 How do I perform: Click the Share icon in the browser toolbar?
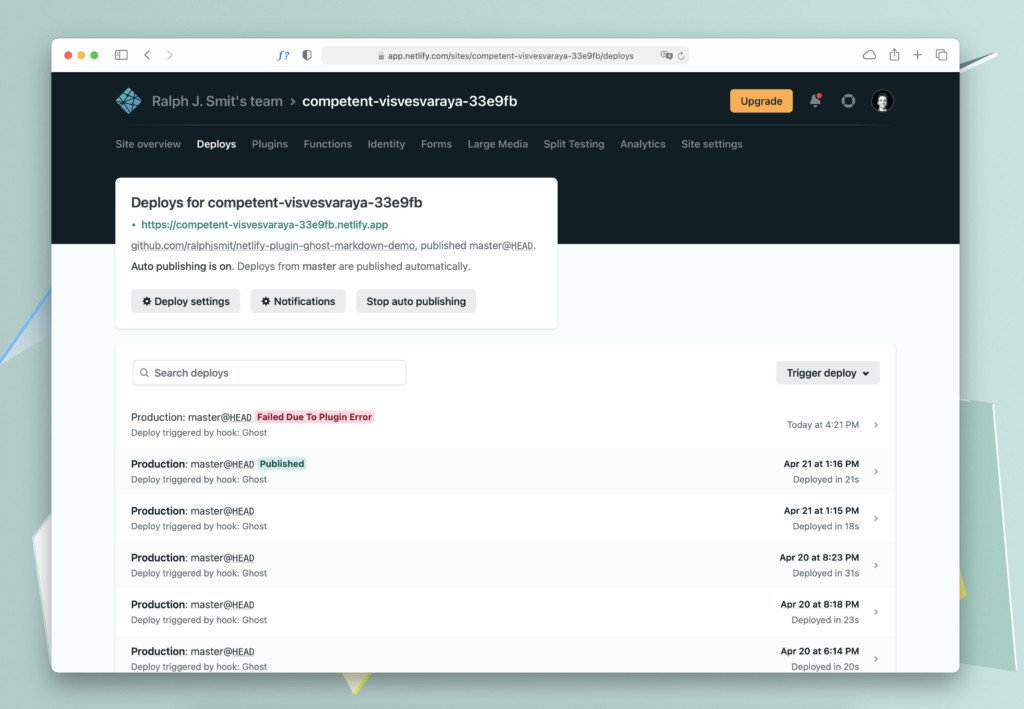[x=893, y=55]
